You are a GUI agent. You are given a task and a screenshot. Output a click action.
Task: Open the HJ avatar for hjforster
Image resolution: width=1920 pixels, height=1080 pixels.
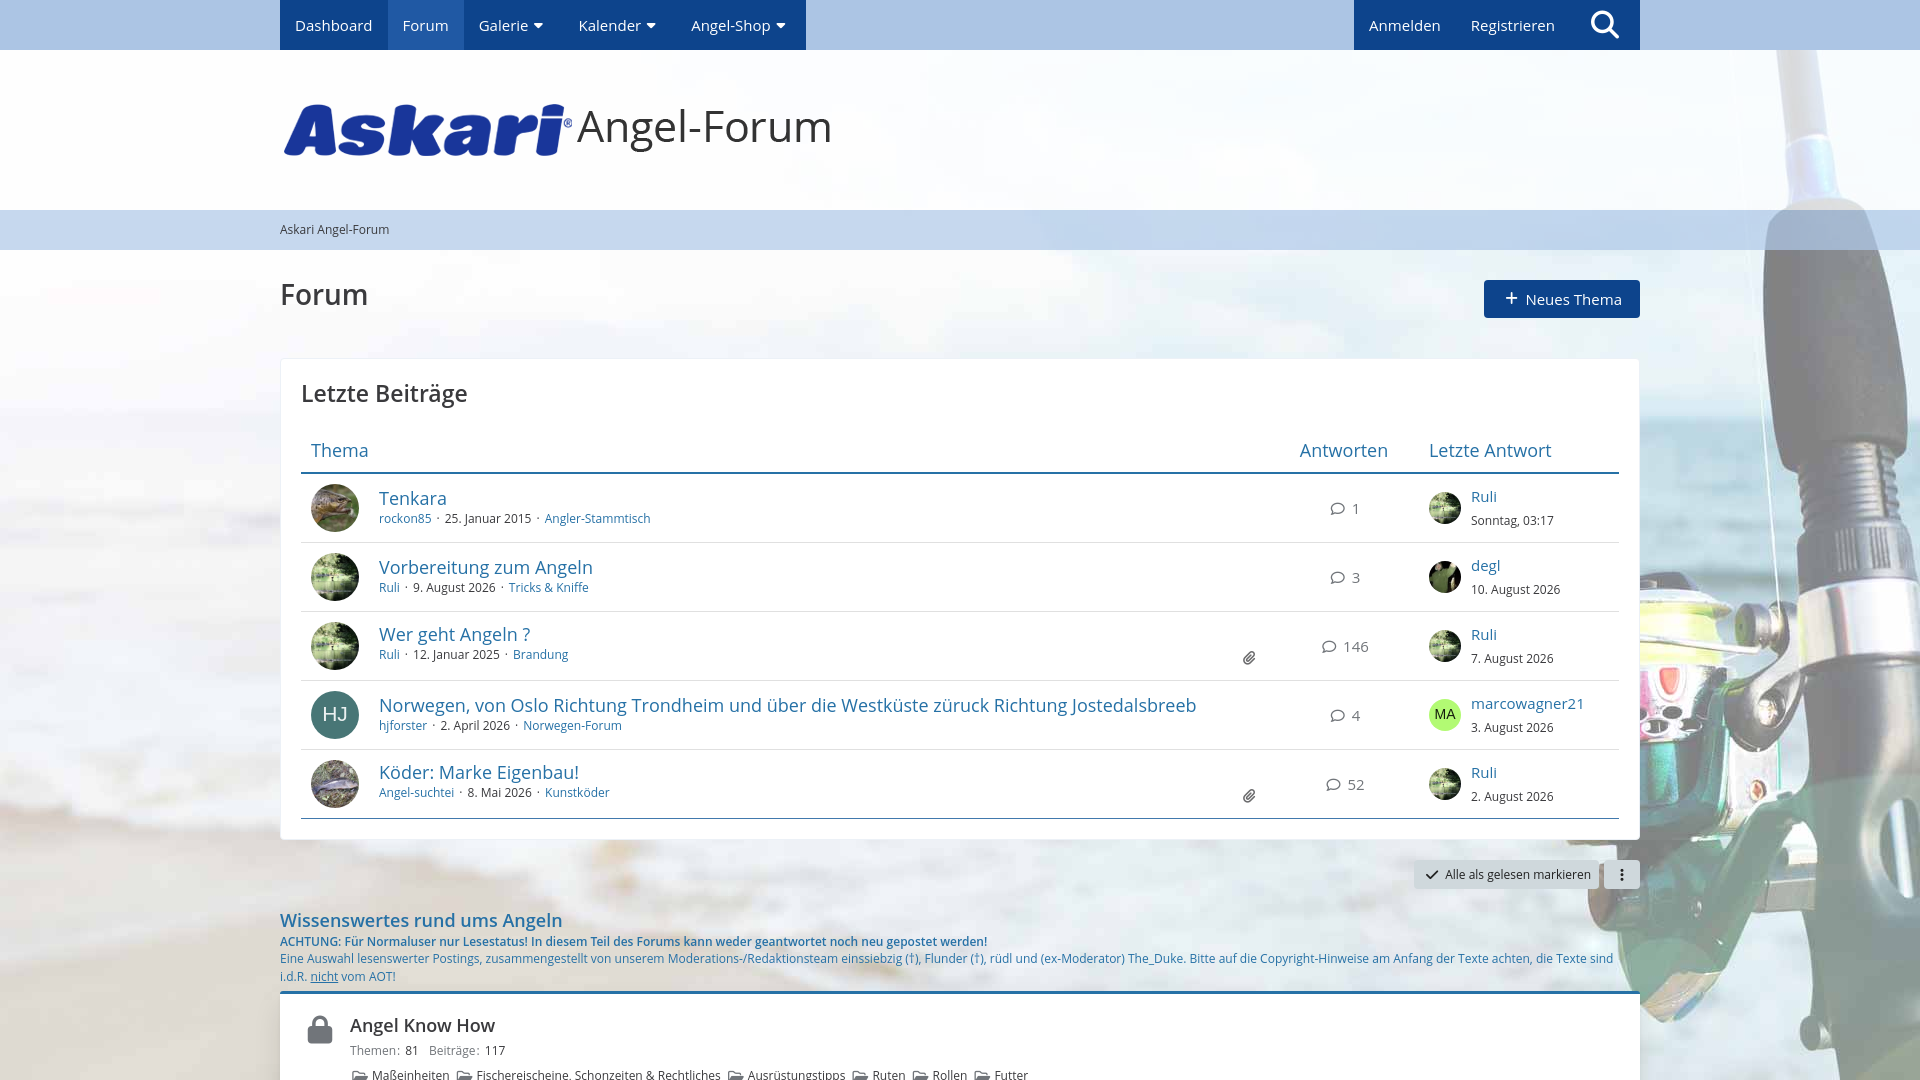coord(335,715)
